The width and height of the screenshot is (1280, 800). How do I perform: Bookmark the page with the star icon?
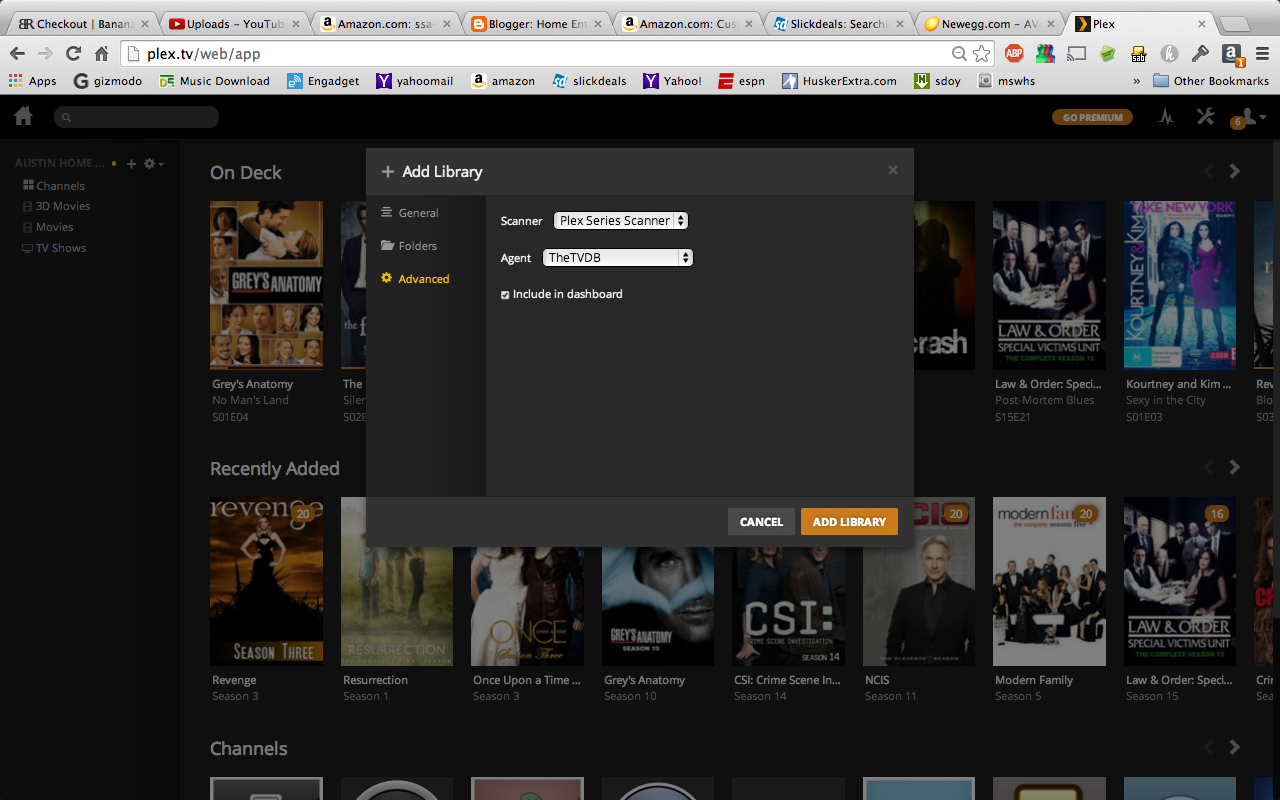click(982, 54)
